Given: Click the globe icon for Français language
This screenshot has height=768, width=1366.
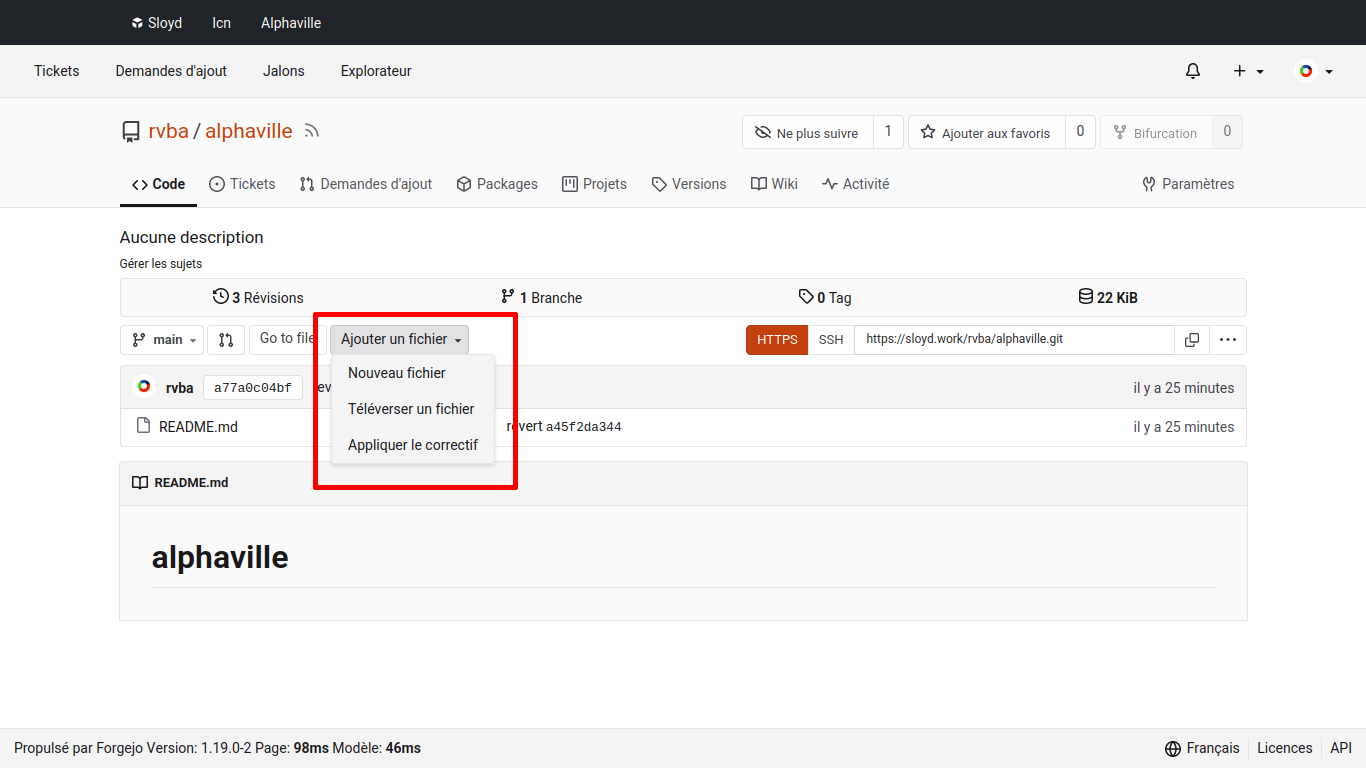Looking at the screenshot, I should click(1173, 748).
